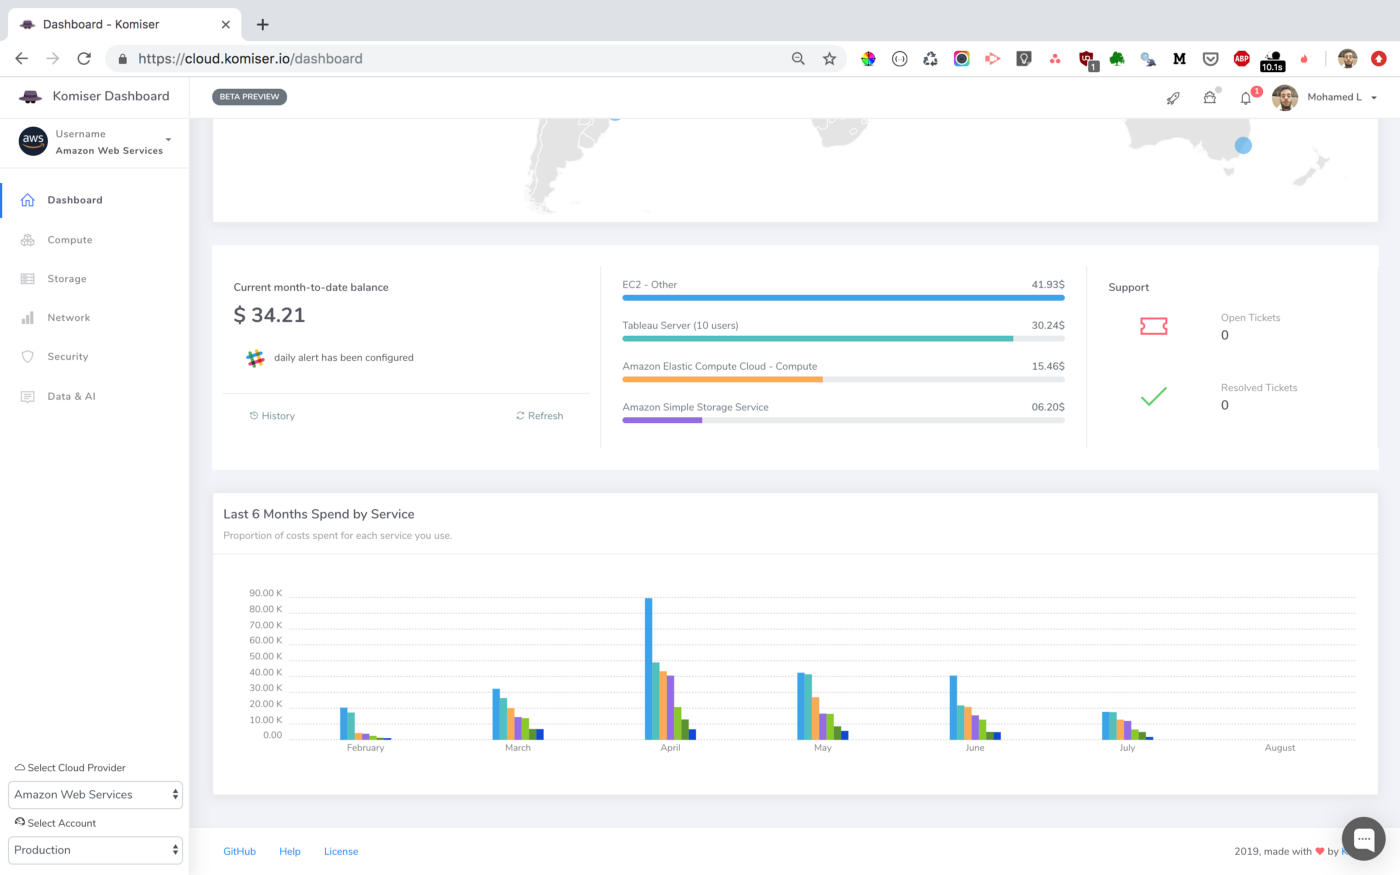Click the red up-arrow update icon
Image resolution: width=1400 pixels, height=875 pixels.
[x=1379, y=59]
